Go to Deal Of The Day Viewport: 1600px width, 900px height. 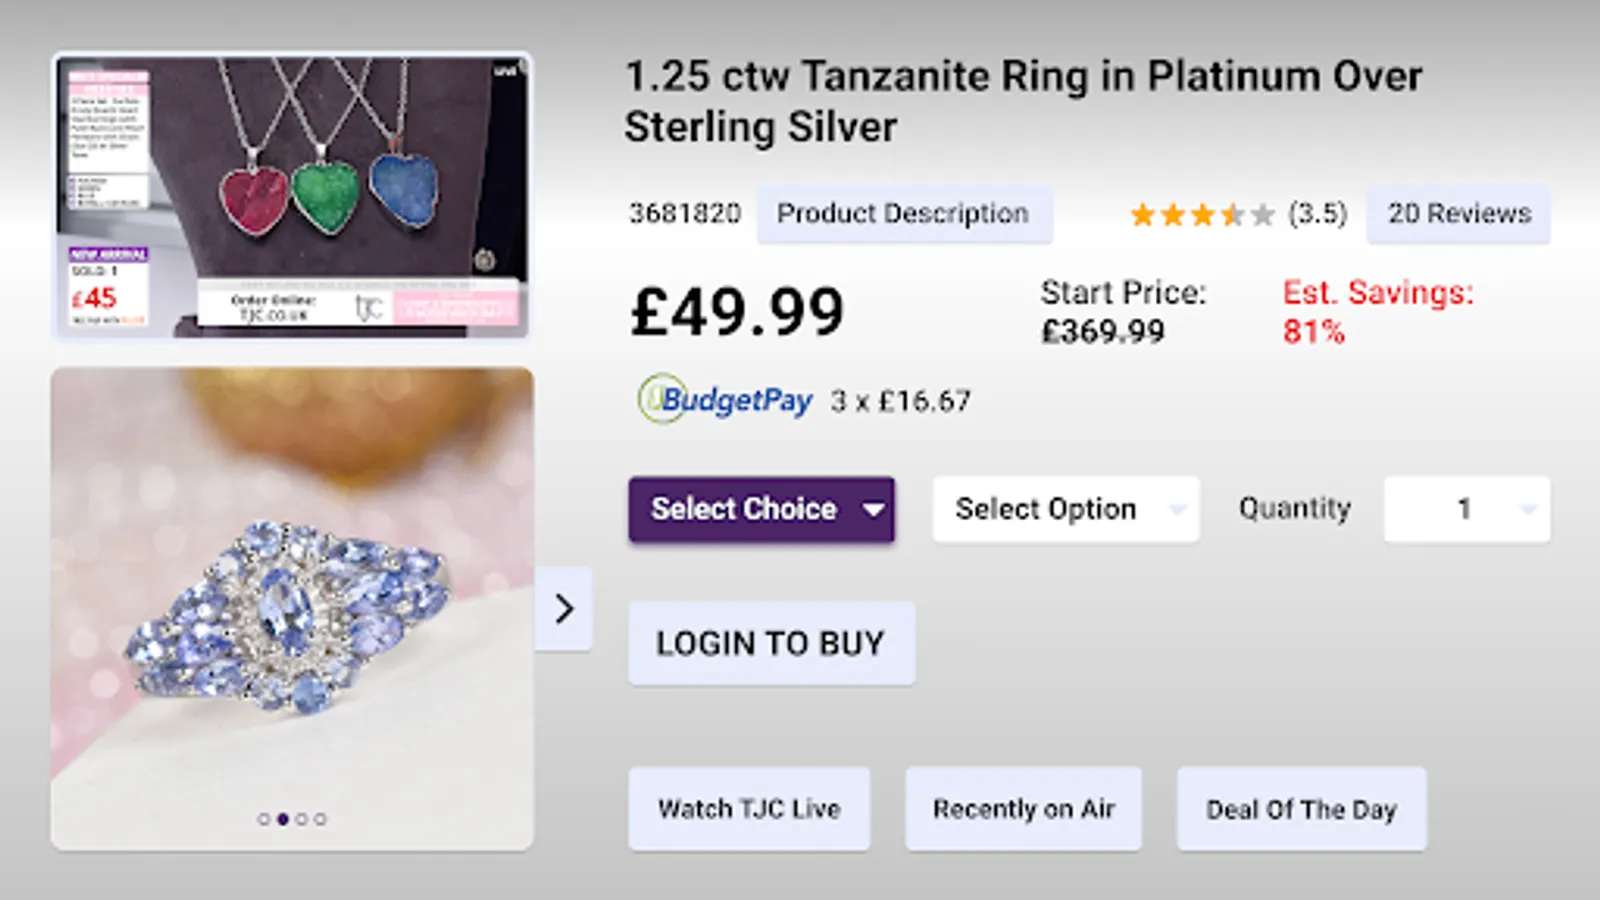tap(1301, 809)
